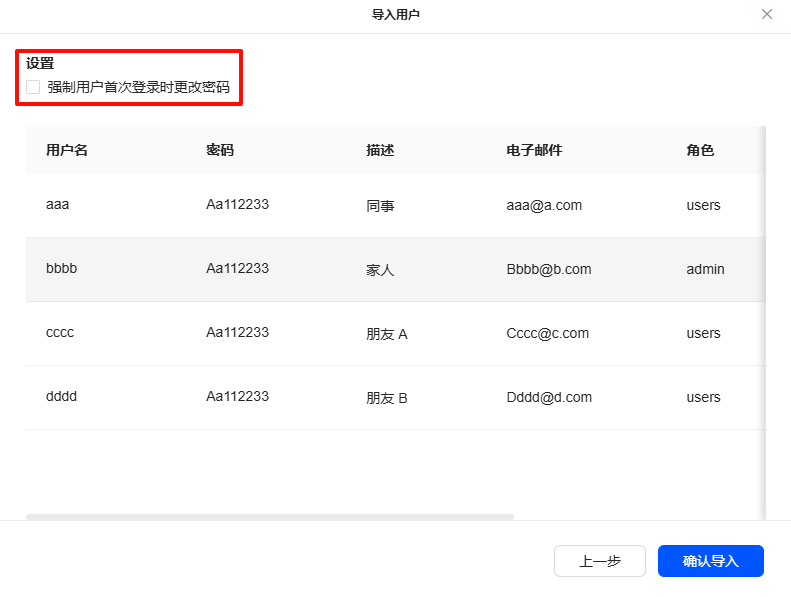Go back with 上一步 button
Viewport: 791px width, 597px height.
[600, 561]
